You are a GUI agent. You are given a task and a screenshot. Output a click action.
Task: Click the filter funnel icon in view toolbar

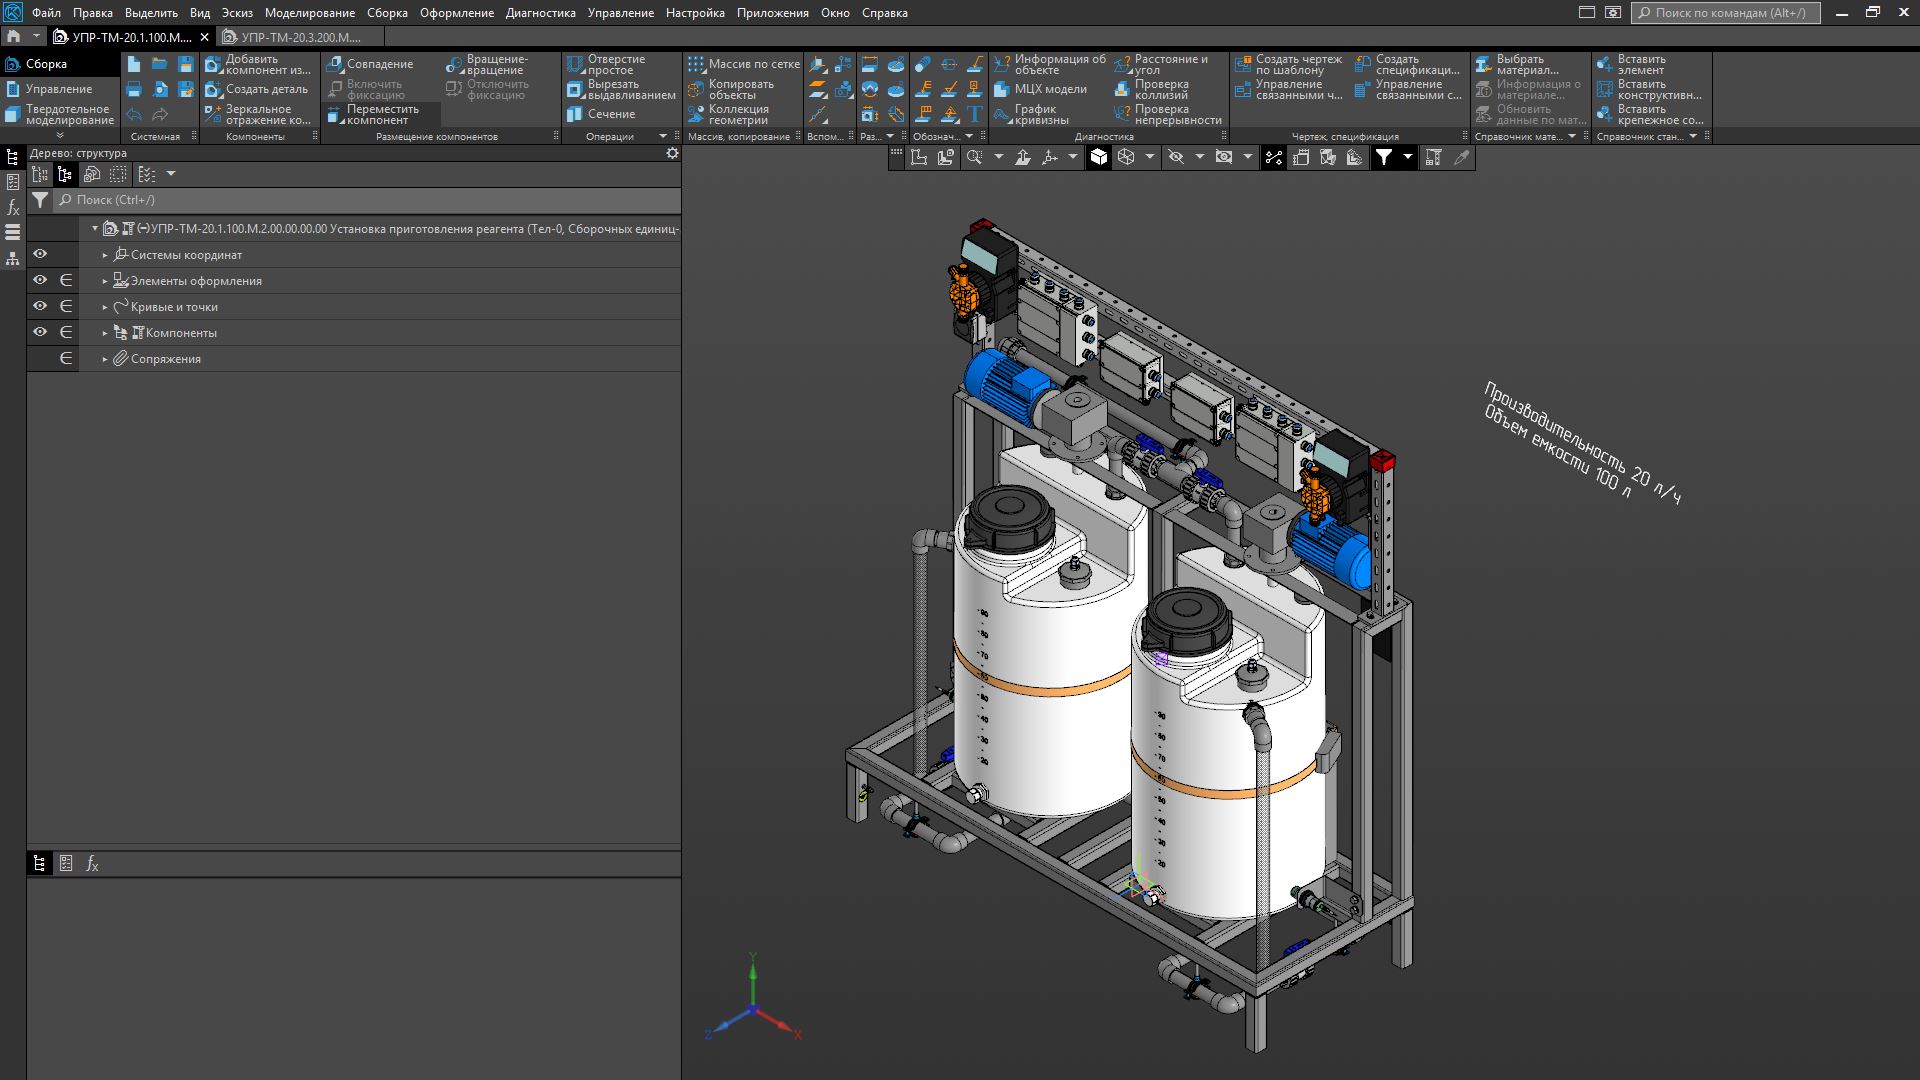point(1384,157)
